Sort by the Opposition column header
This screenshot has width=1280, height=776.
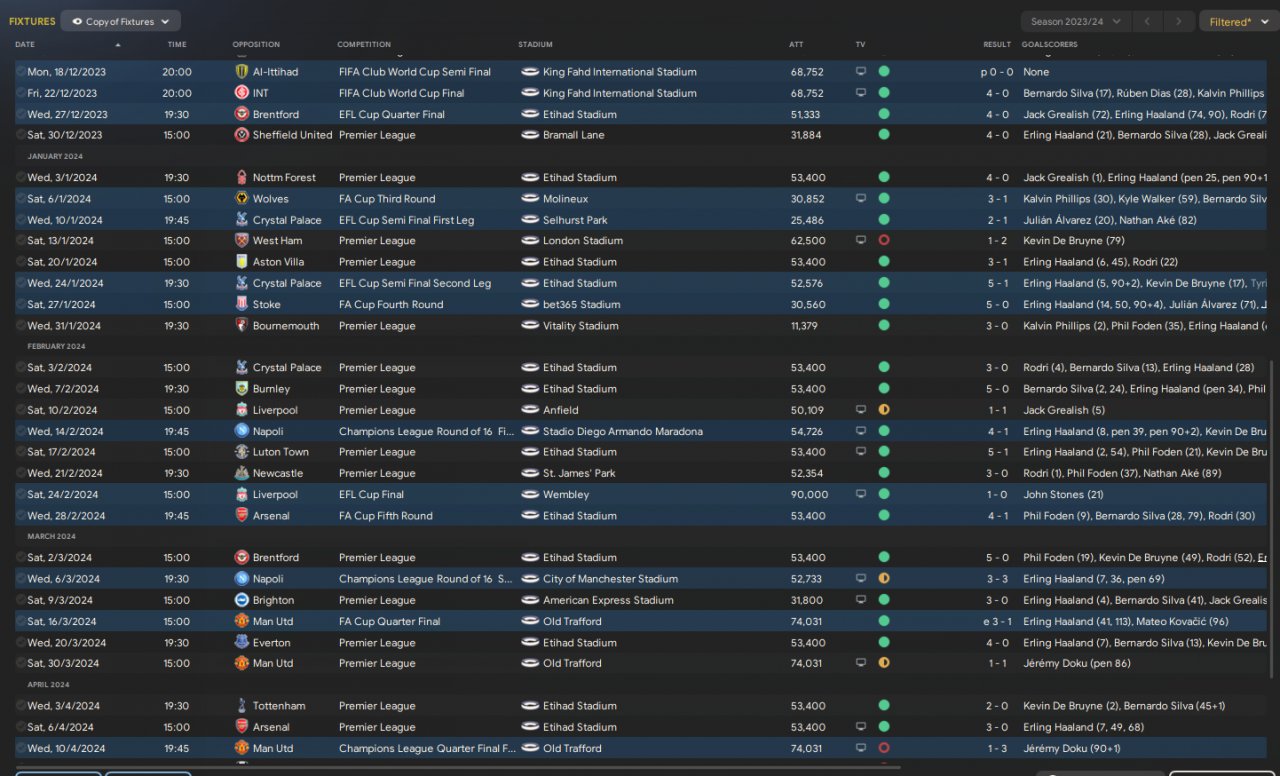click(x=256, y=45)
